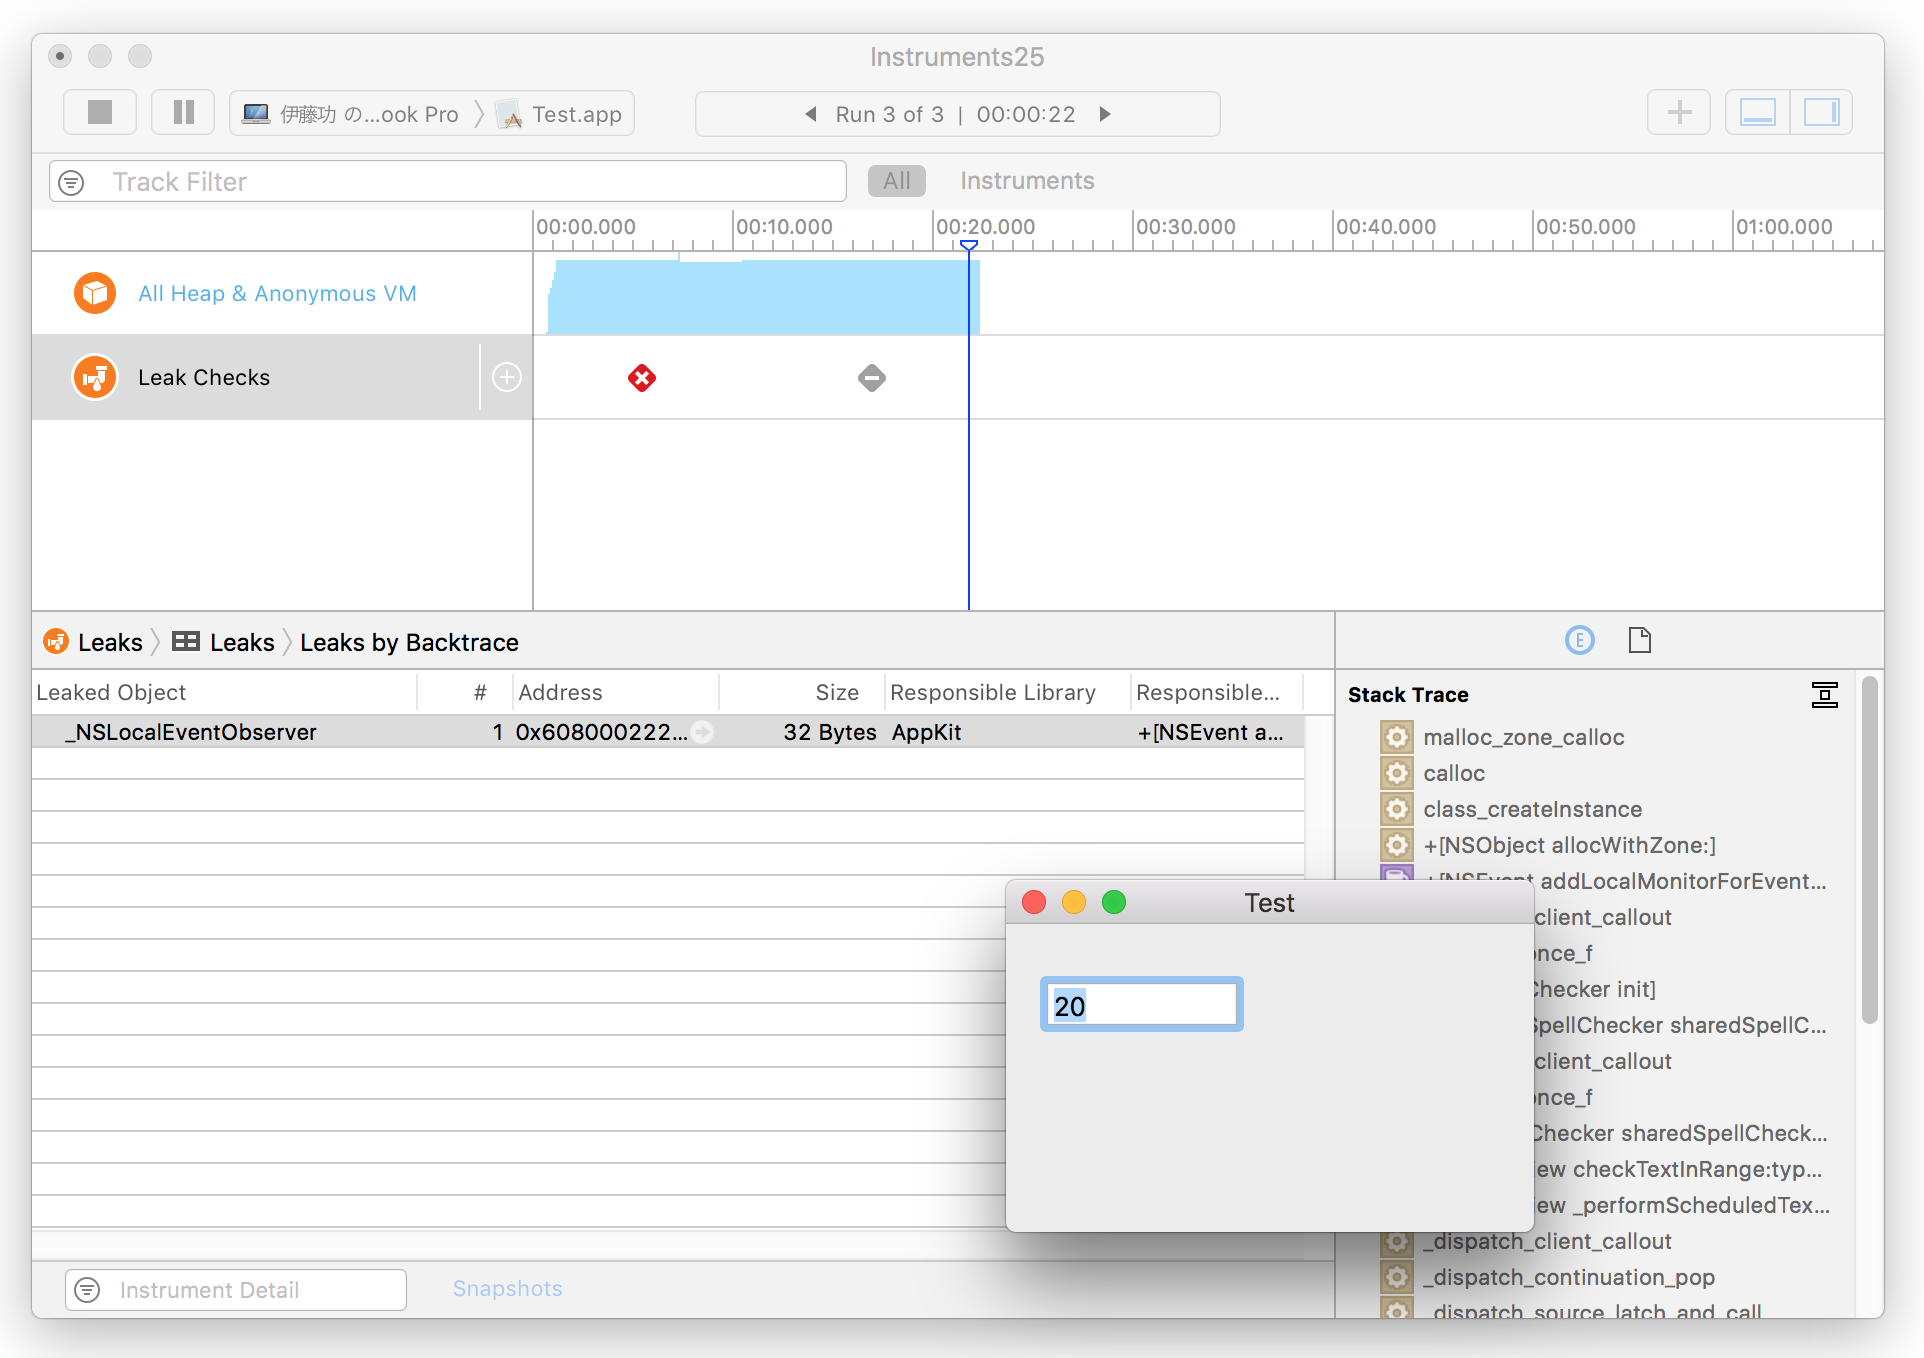This screenshot has width=1924, height=1358.
Task: Toggle stack trace compression icon
Action: coord(1824,695)
